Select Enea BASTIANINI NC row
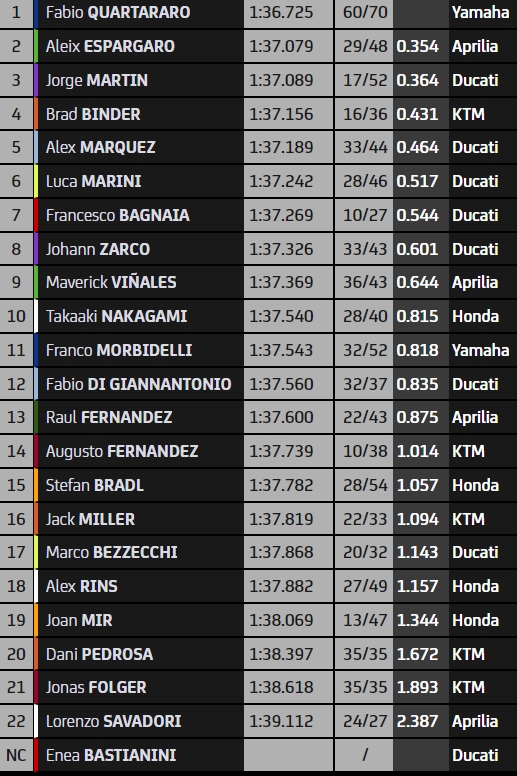517x776 pixels. [x=258, y=755]
